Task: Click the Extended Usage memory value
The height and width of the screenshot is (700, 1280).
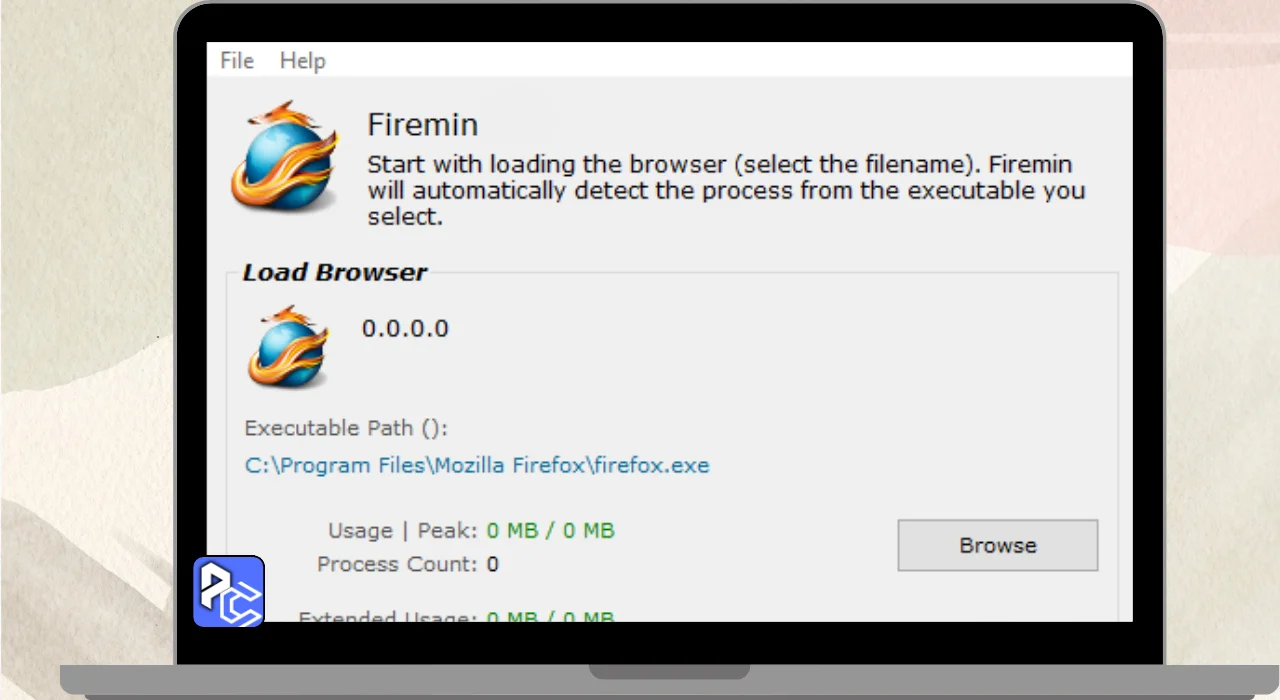Action: (550, 616)
